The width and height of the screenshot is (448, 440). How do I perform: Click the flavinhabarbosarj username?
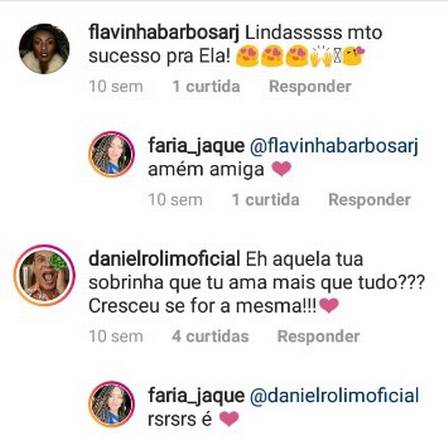(x=164, y=33)
